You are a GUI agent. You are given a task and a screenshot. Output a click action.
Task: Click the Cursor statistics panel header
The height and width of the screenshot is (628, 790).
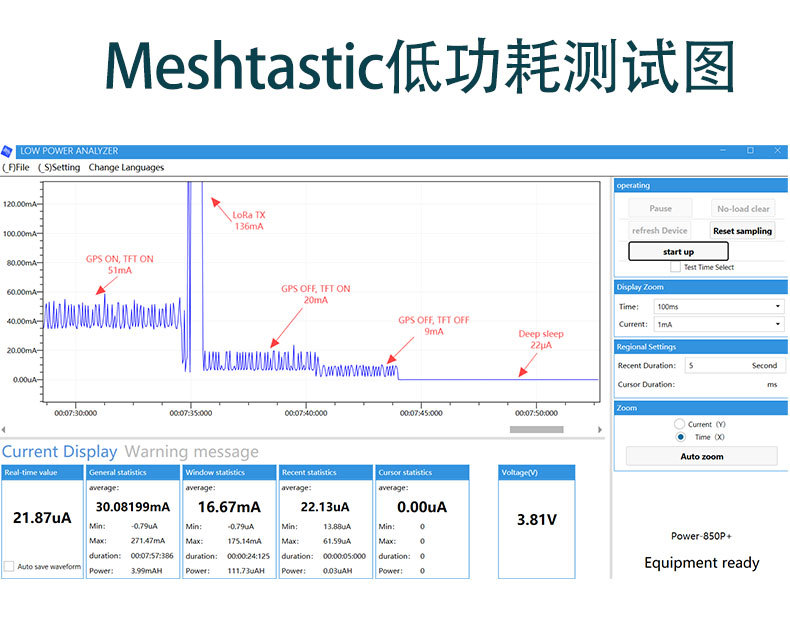click(x=422, y=472)
